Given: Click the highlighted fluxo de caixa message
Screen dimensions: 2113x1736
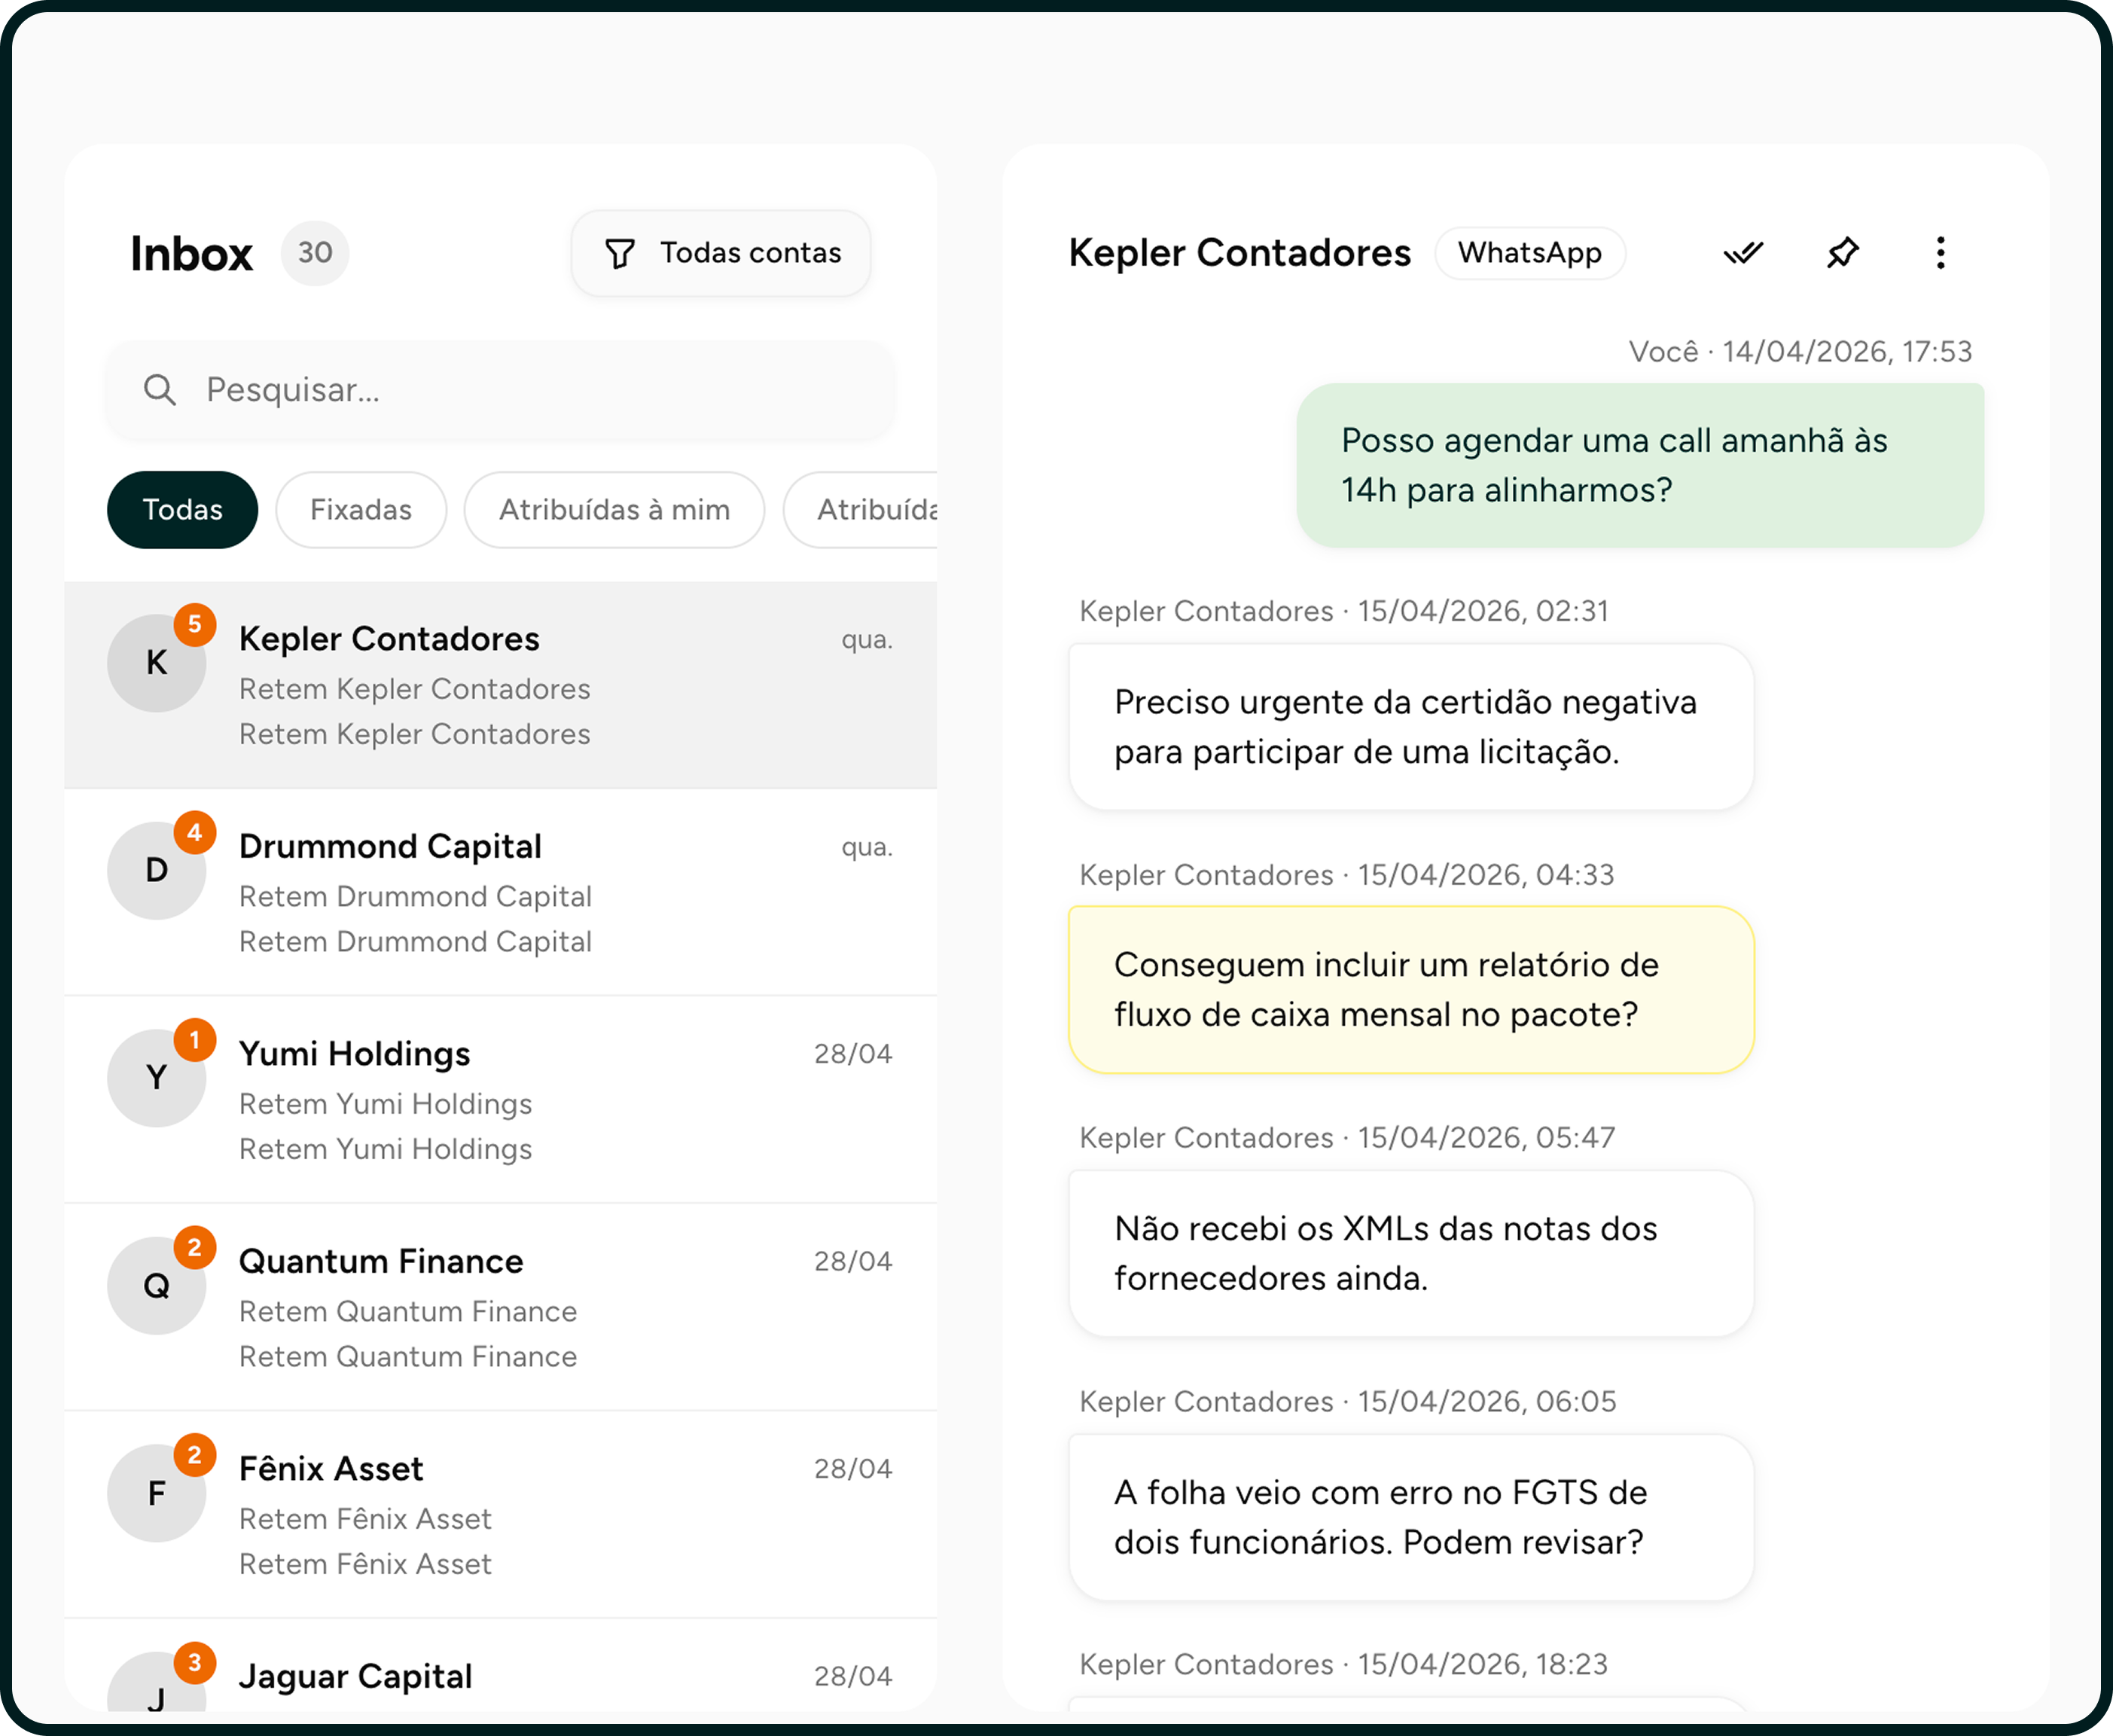Looking at the screenshot, I should coord(1411,990).
